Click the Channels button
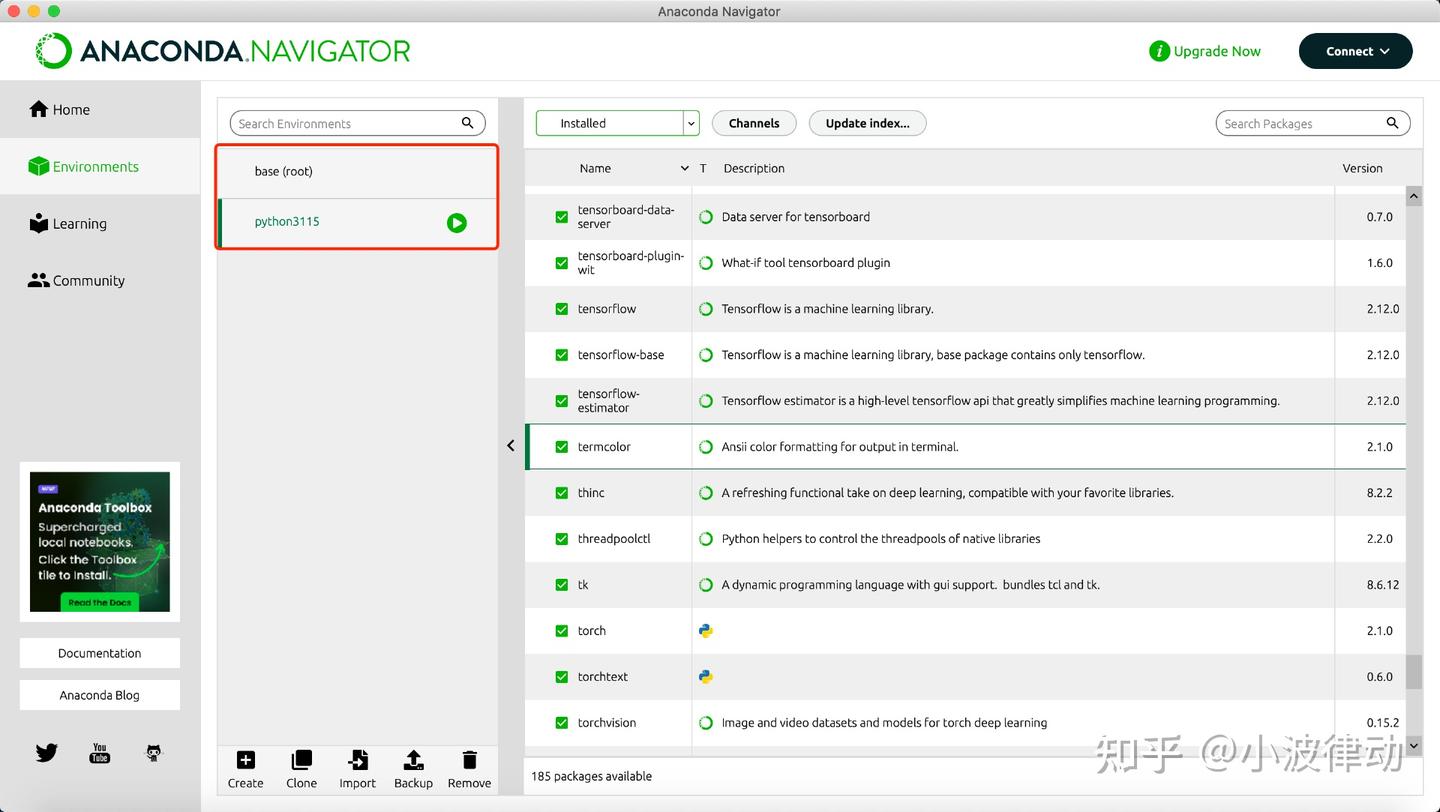This screenshot has height=812, width=1440. pos(754,123)
